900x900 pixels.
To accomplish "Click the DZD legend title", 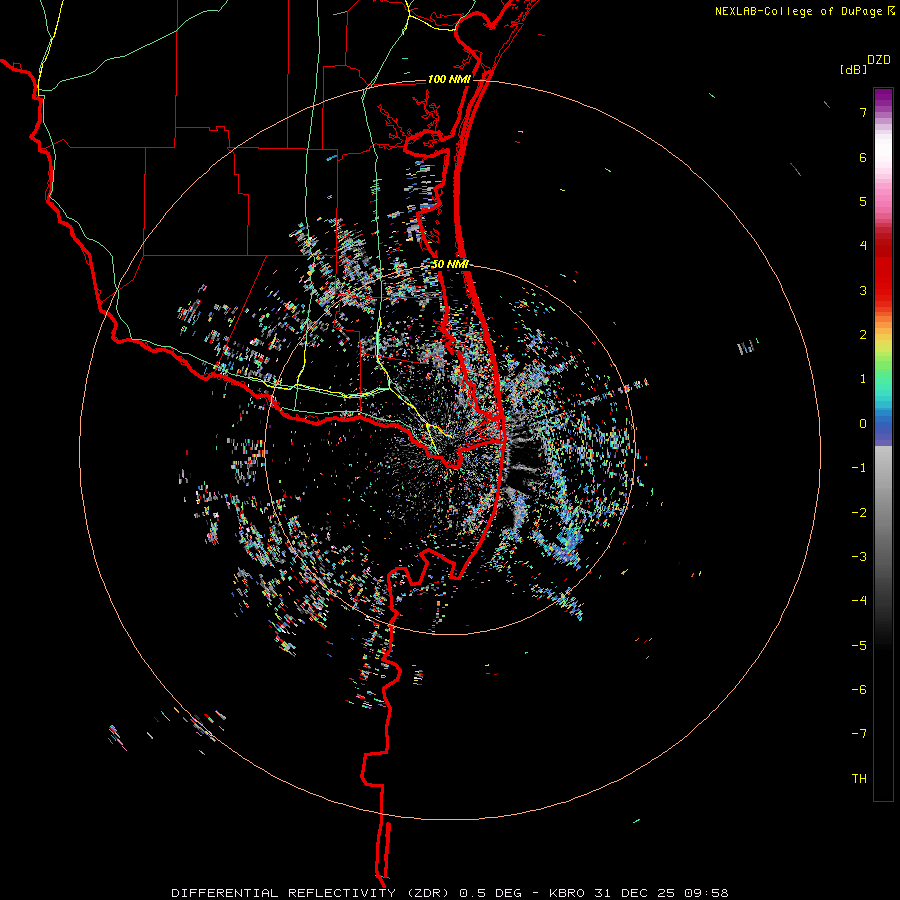I will pyautogui.click(x=879, y=60).
